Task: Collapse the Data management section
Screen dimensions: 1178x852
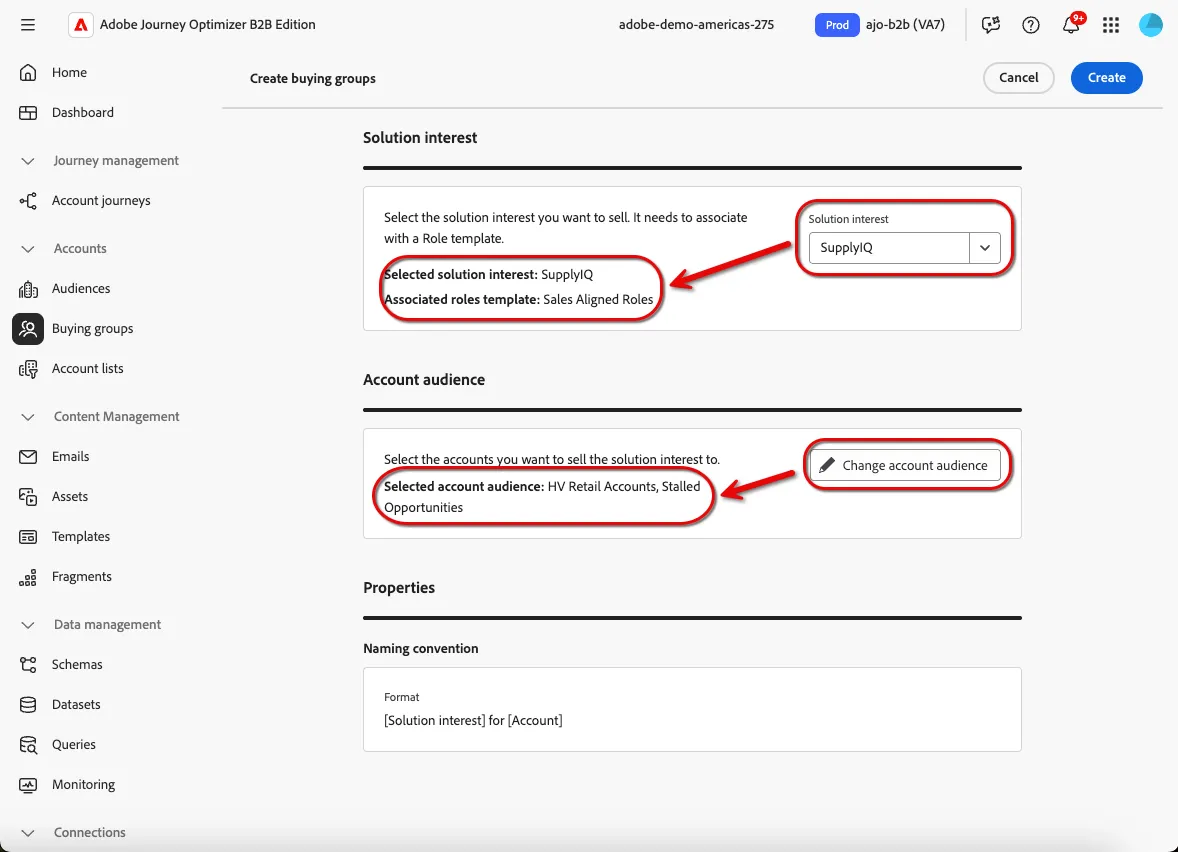Action: pos(28,625)
